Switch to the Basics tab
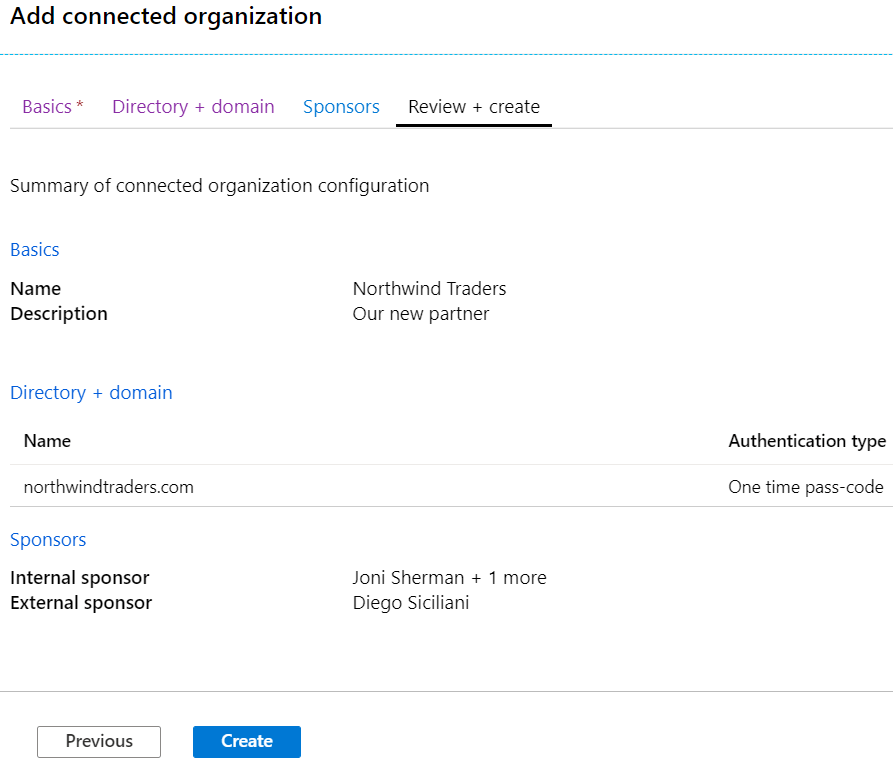893x761 pixels. click(x=52, y=107)
